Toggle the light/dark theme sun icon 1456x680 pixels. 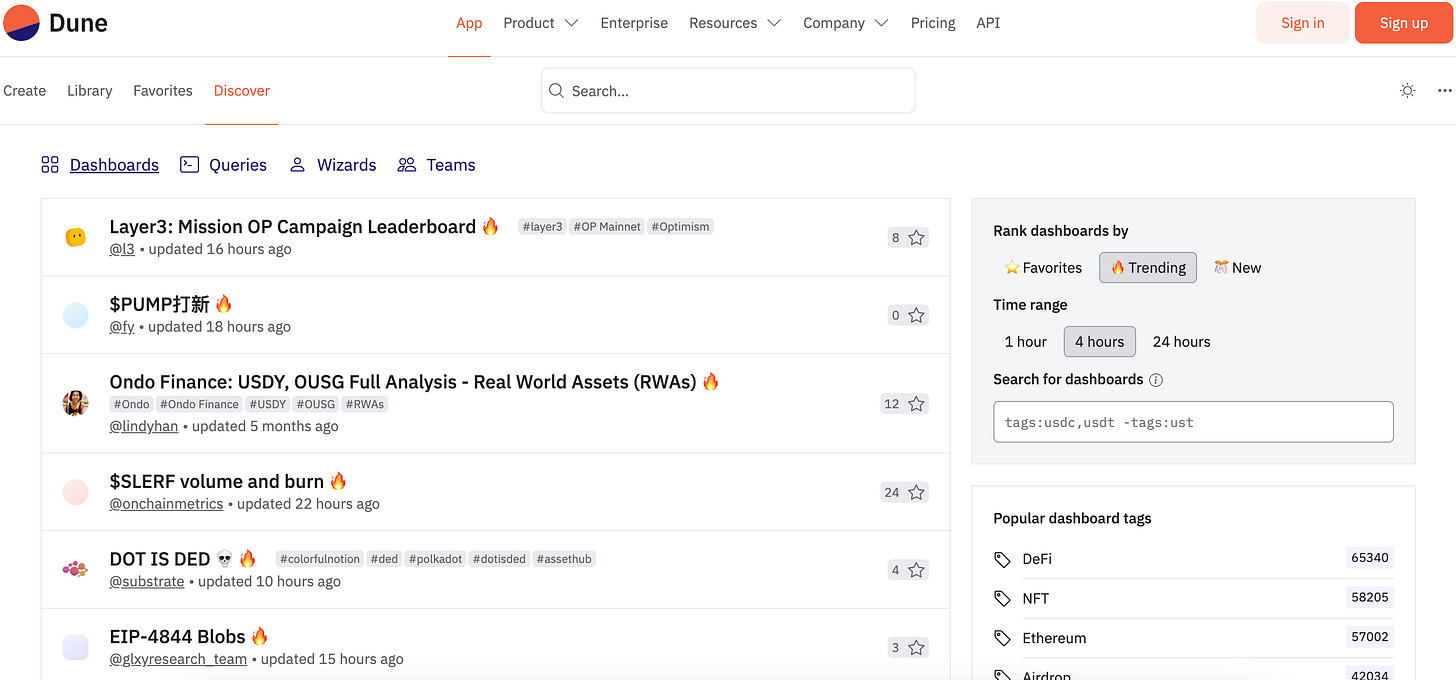[x=1407, y=90]
